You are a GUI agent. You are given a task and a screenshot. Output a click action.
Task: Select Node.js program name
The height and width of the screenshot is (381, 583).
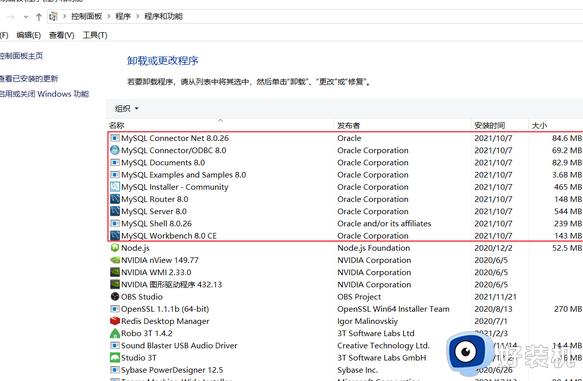[135, 248]
